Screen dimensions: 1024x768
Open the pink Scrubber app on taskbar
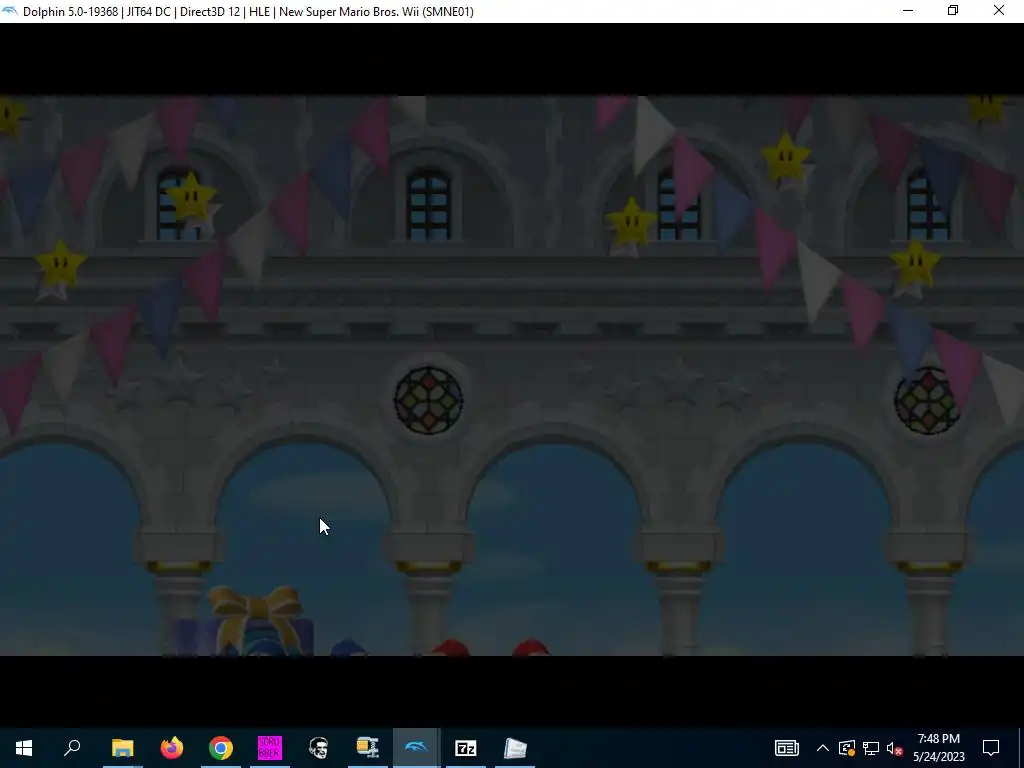(270, 748)
